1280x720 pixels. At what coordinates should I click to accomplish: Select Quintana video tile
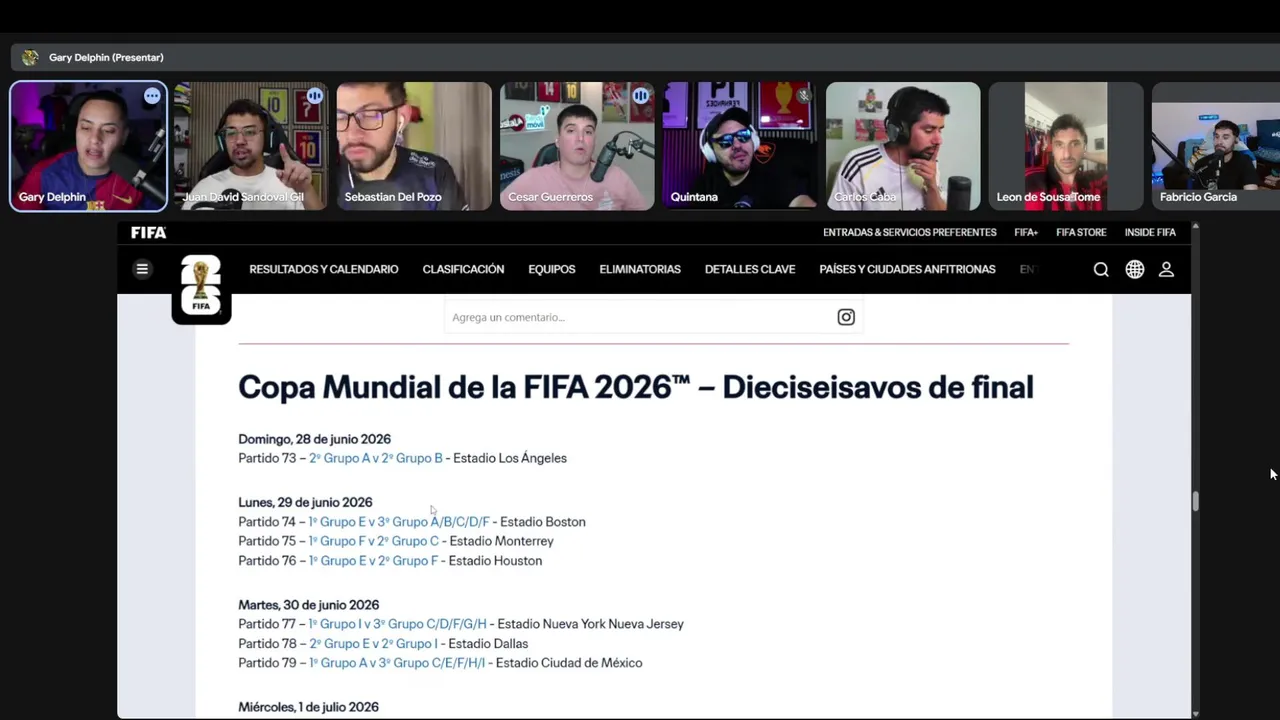pos(740,146)
